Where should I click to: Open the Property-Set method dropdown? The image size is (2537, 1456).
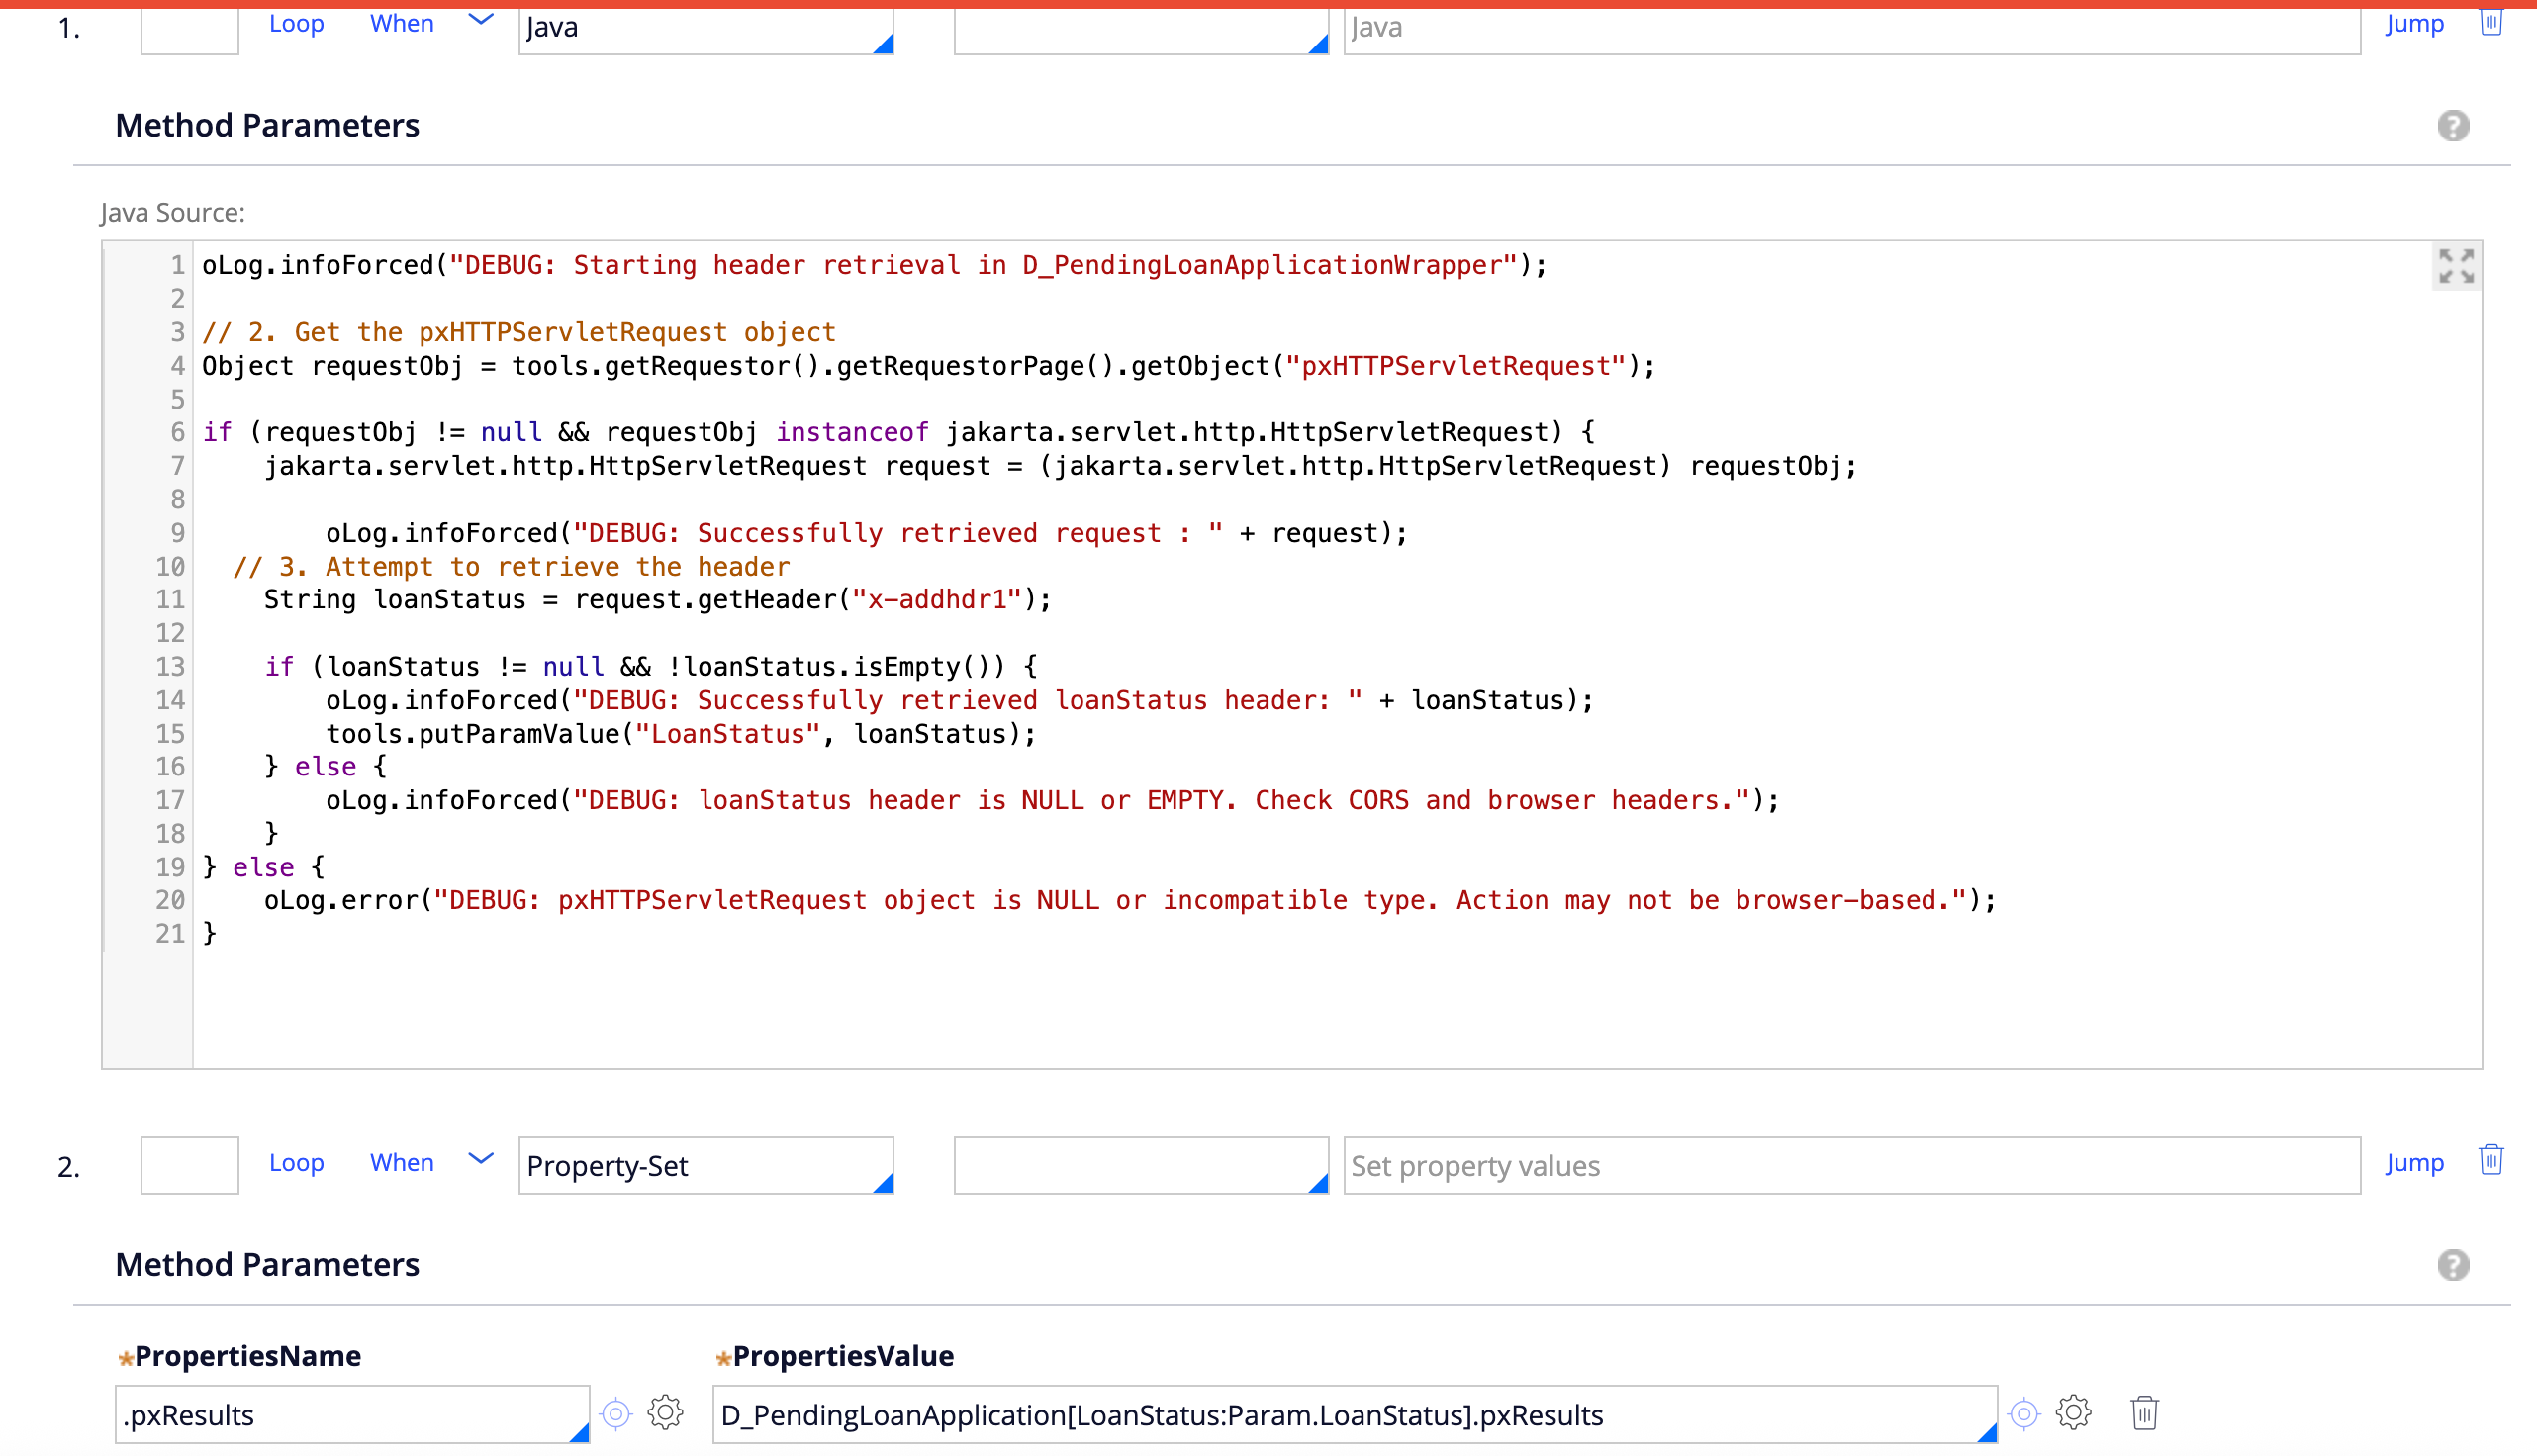coord(705,1165)
